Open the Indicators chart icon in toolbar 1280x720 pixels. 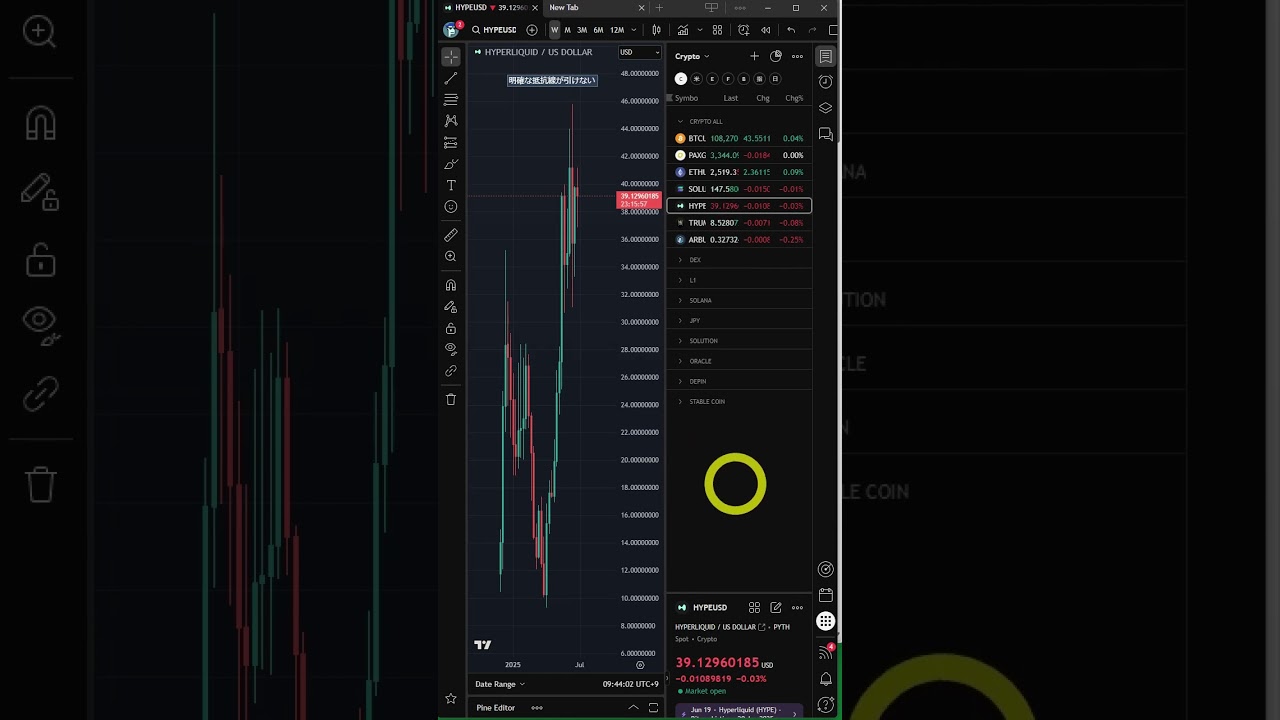(683, 30)
